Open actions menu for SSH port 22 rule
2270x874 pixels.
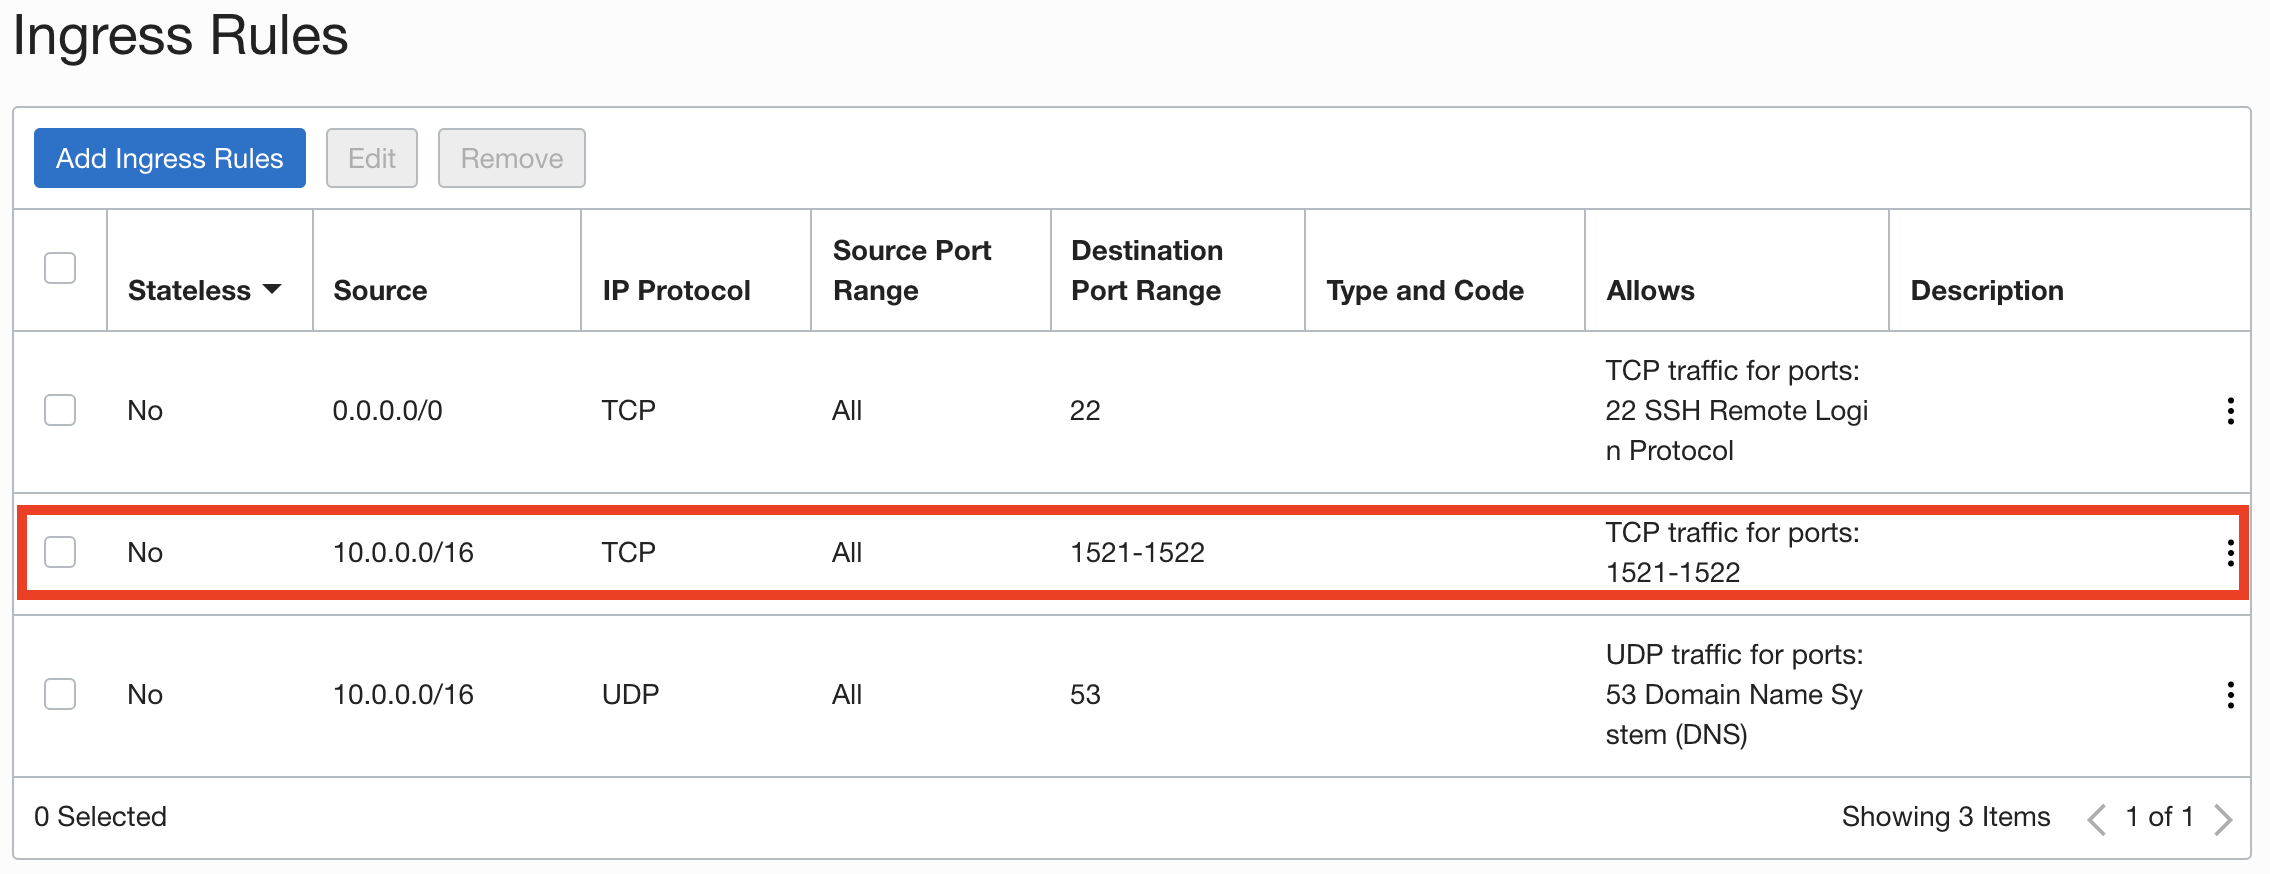pyautogui.click(x=2230, y=411)
